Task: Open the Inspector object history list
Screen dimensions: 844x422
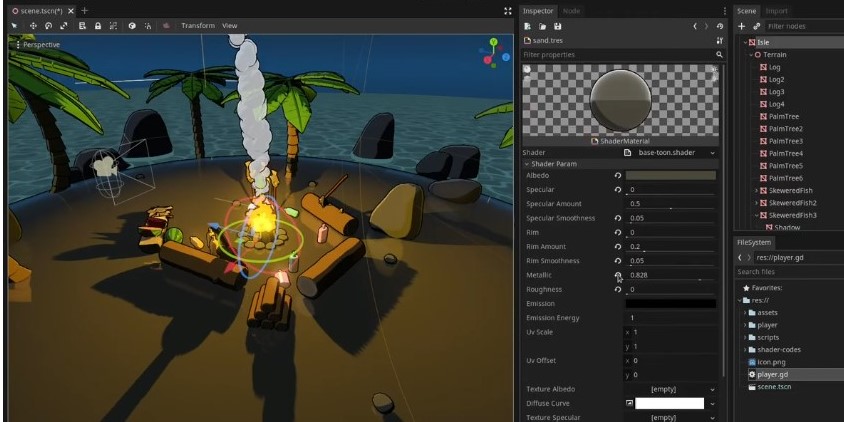Action: (x=720, y=26)
